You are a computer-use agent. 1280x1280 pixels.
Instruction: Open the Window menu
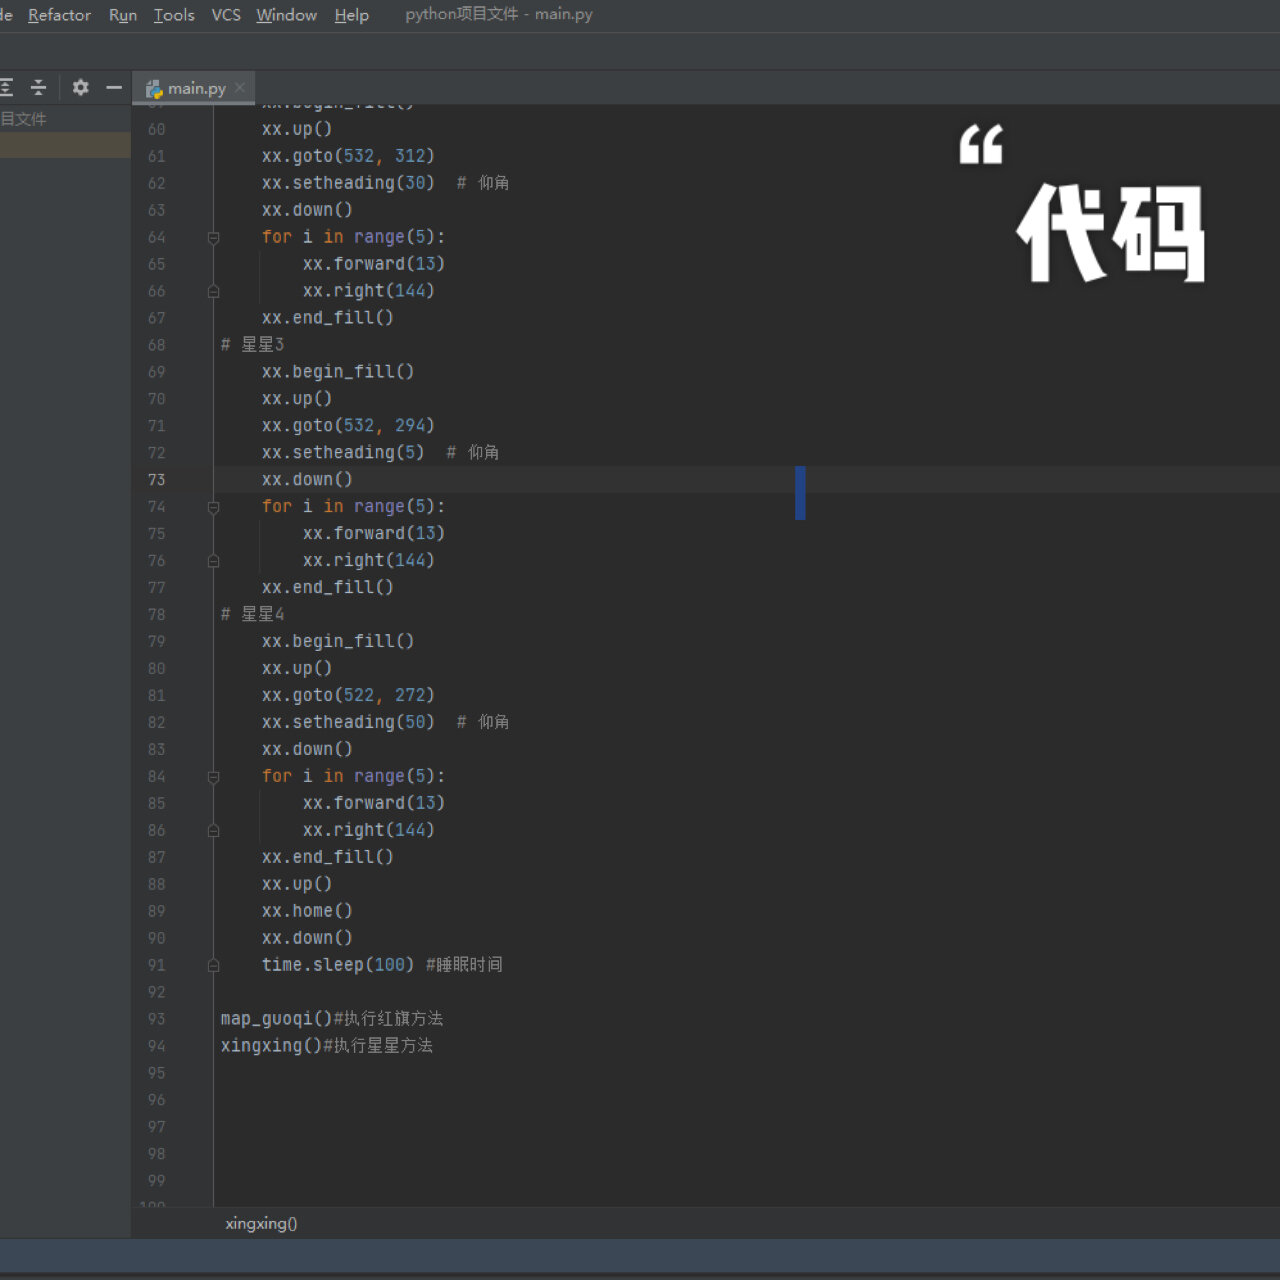coord(285,14)
